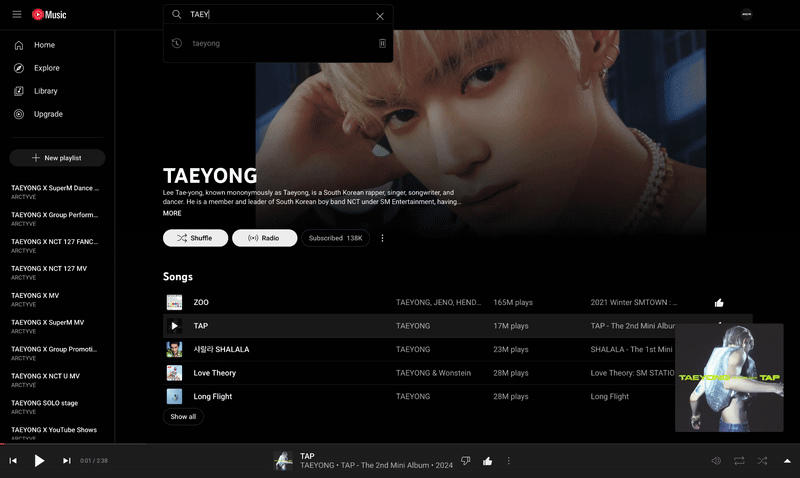Open artist more options menu
This screenshot has height=478, width=800.
[382, 238]
